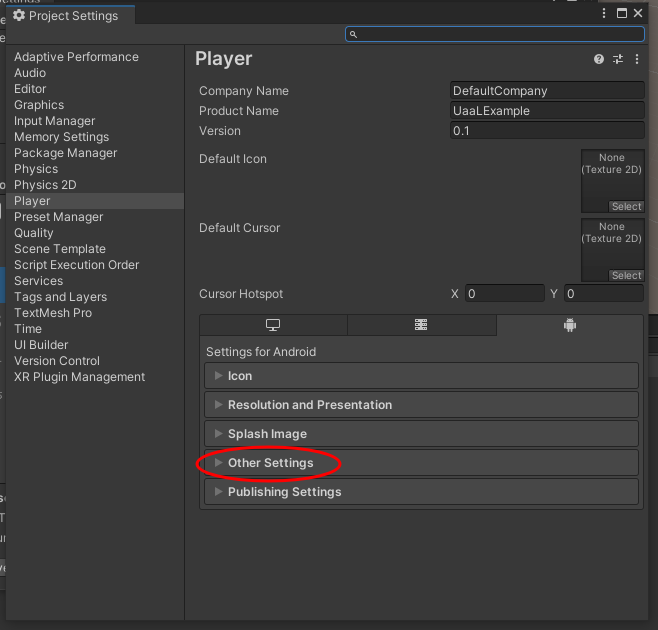Maximize the Project Settings window
Image resolution: width=658 pixels, height=630 pixels.
[x=621, y=13]
